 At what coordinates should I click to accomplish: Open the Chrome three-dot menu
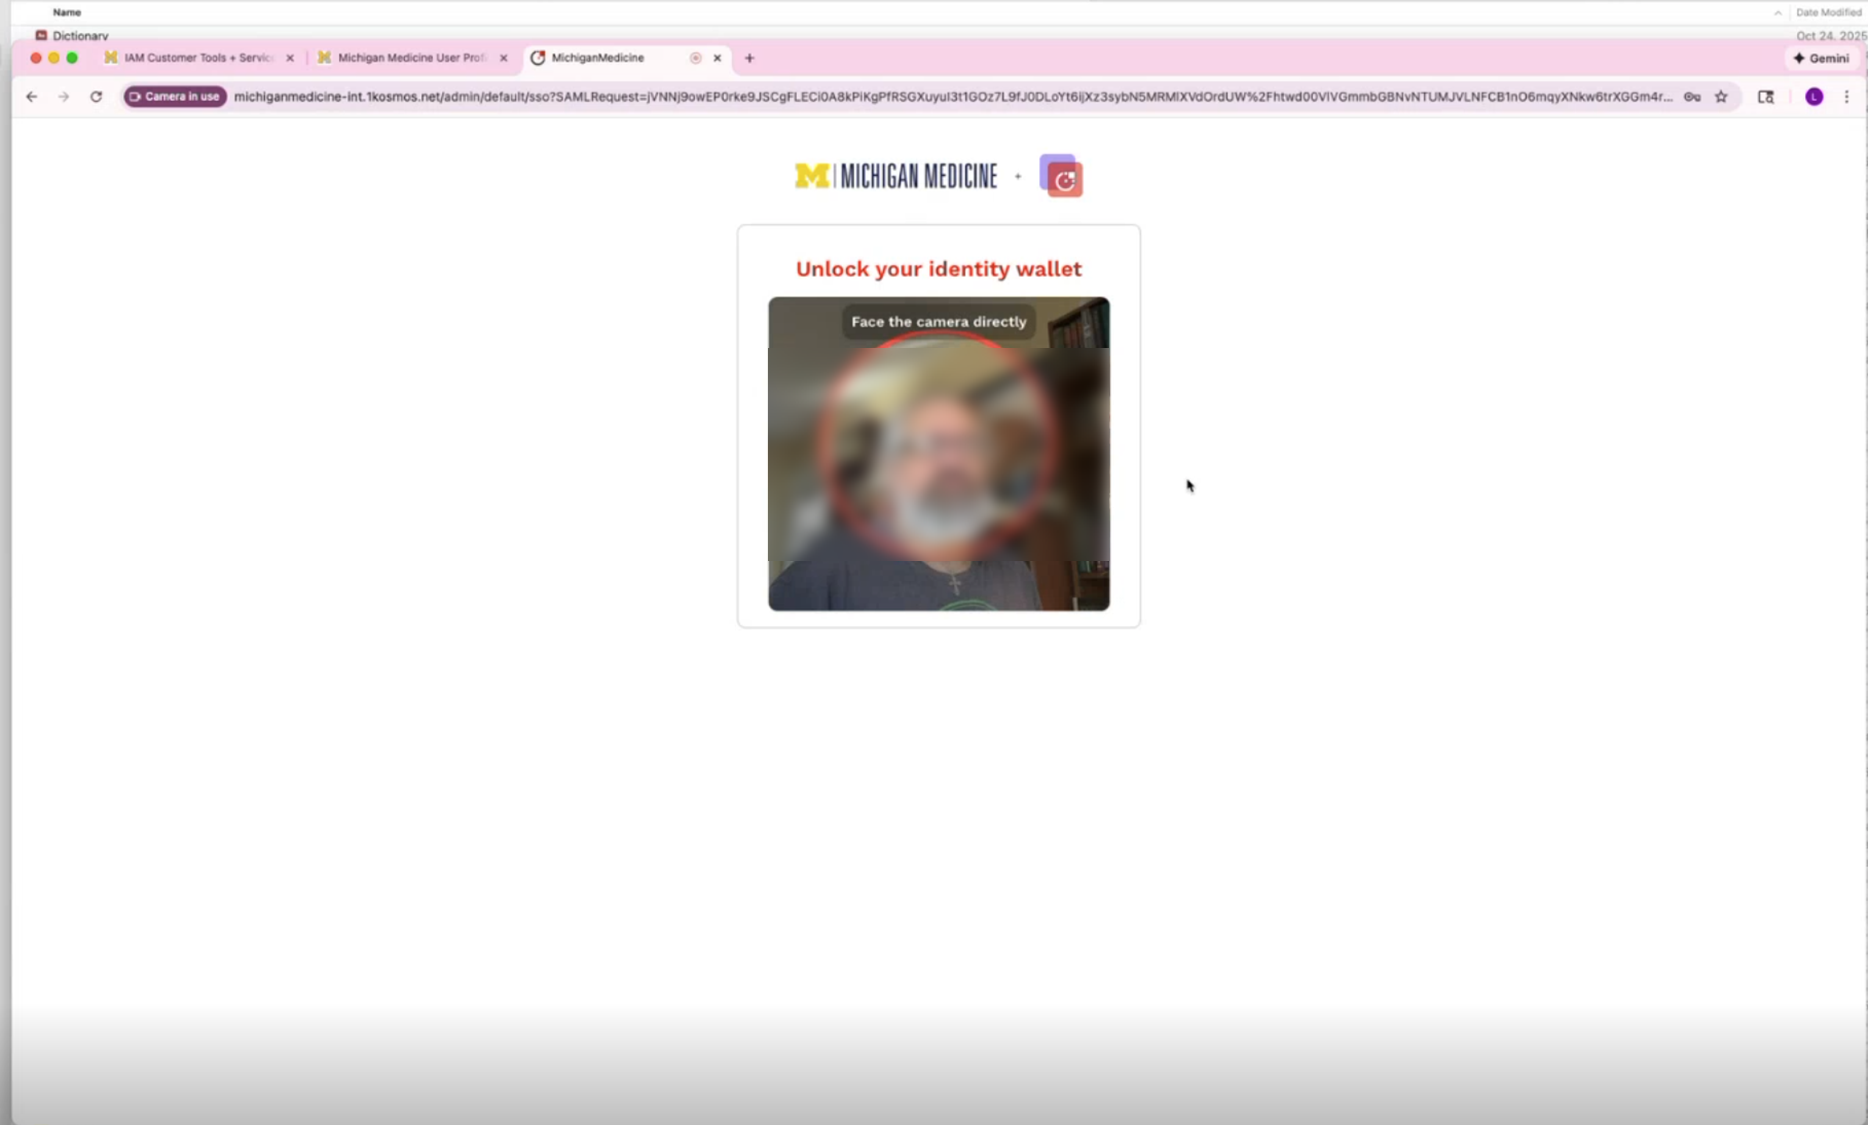tap(1846, 97)
